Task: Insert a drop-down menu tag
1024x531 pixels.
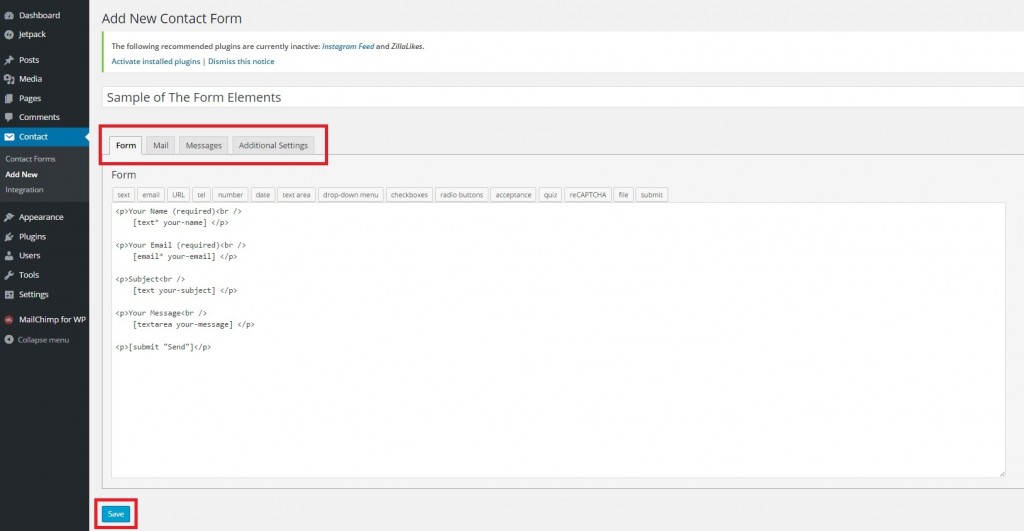Action: (x=350, y=195)
